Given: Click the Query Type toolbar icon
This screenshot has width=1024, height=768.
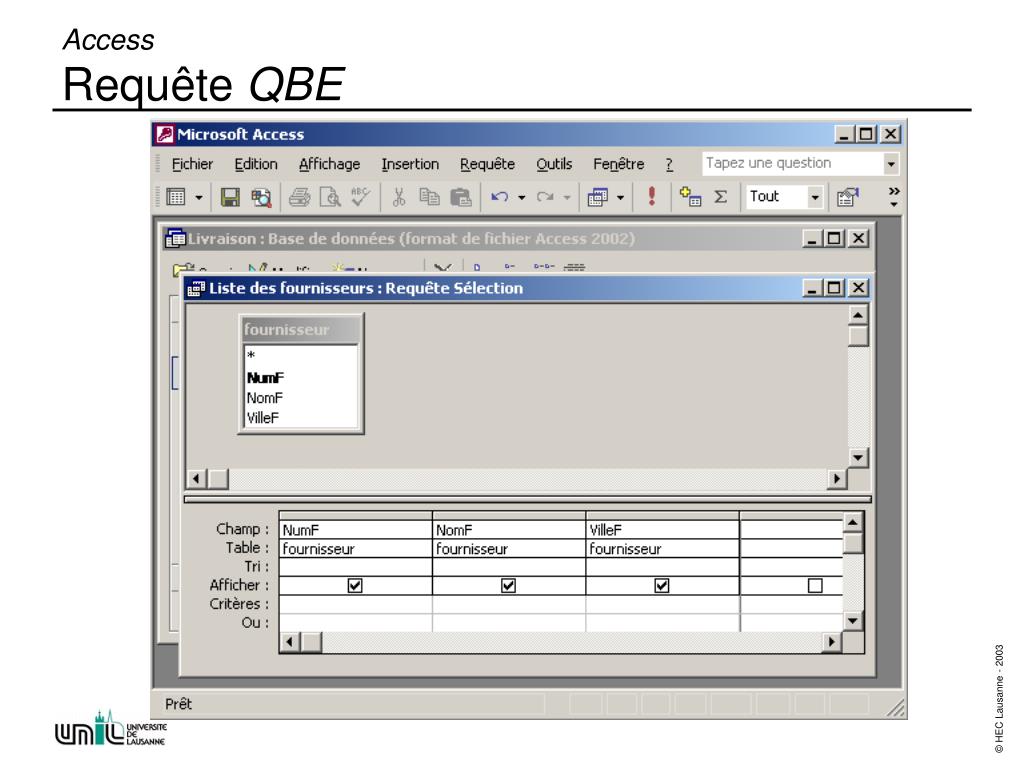Looking at the screenshot, I should (x=598, y=197).
